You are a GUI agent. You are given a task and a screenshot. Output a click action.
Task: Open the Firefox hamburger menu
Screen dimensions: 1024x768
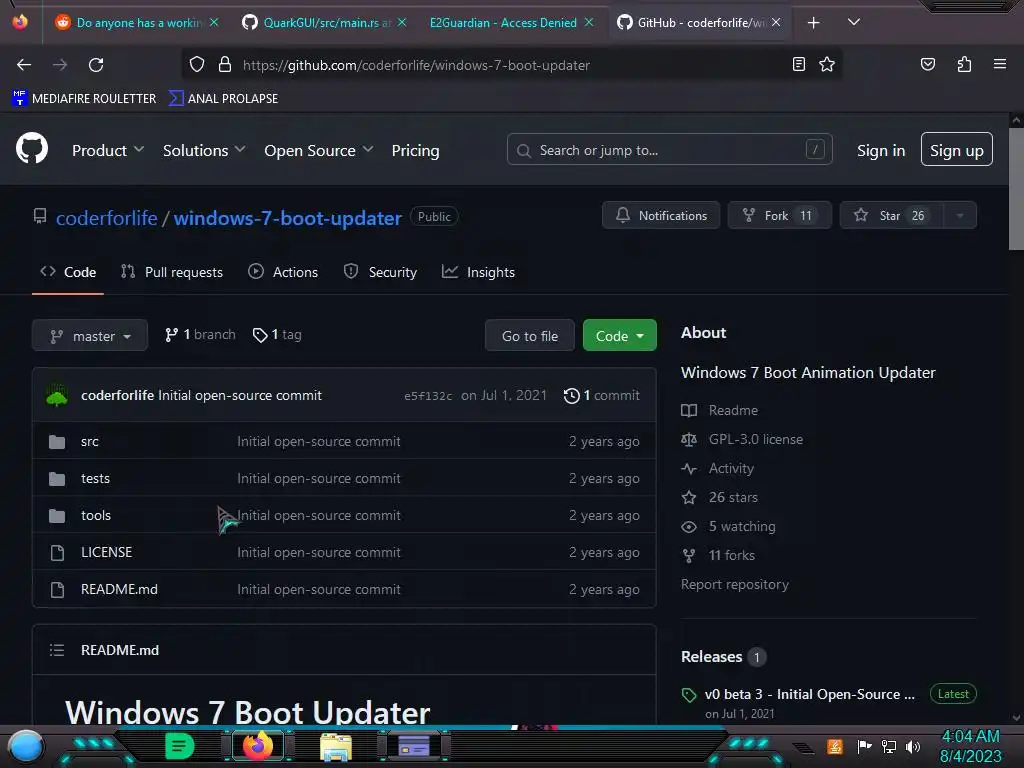click(x=999, y=64)
